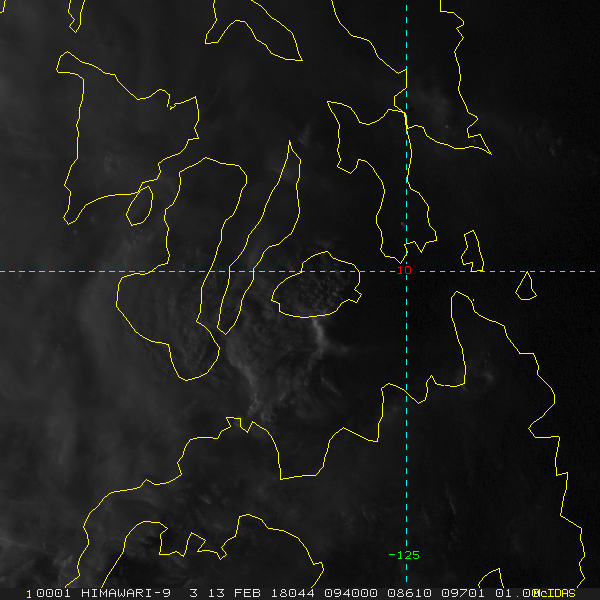This screenshot has width=600, height=600.
Task: Click where cyan latitude and longitude lines cross
Action: tap(406, 271)
